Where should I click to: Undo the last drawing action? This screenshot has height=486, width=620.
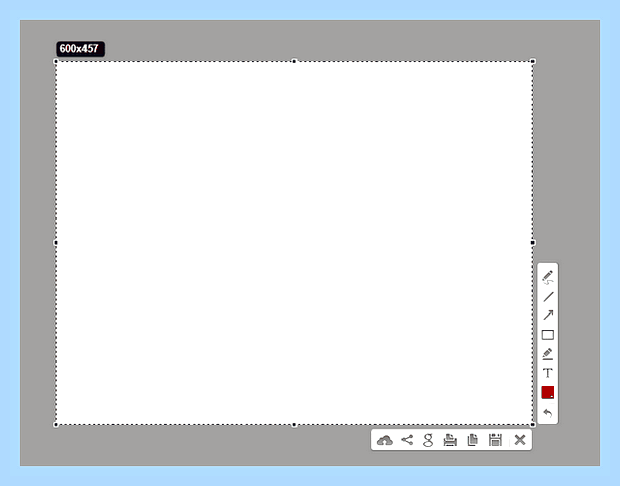(x=548, y=413)
